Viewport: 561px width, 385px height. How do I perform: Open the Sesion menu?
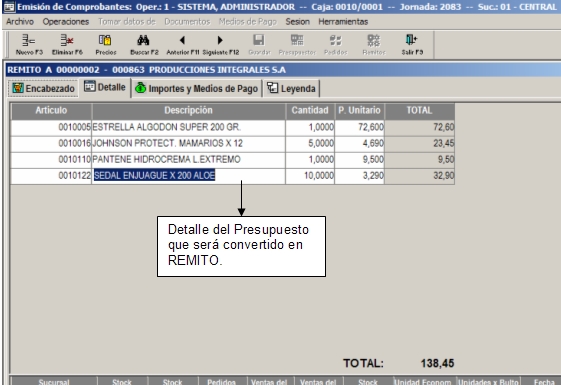pyautogui.click(x=297, y=22)
